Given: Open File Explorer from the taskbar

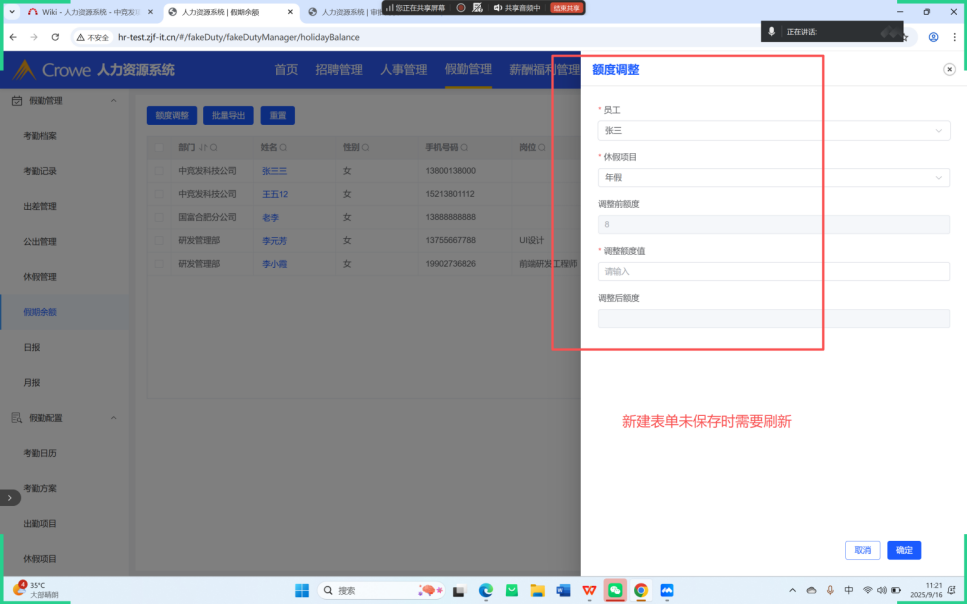Looking at the screenshot, I should pyautogui.click(x=537, y=590).
